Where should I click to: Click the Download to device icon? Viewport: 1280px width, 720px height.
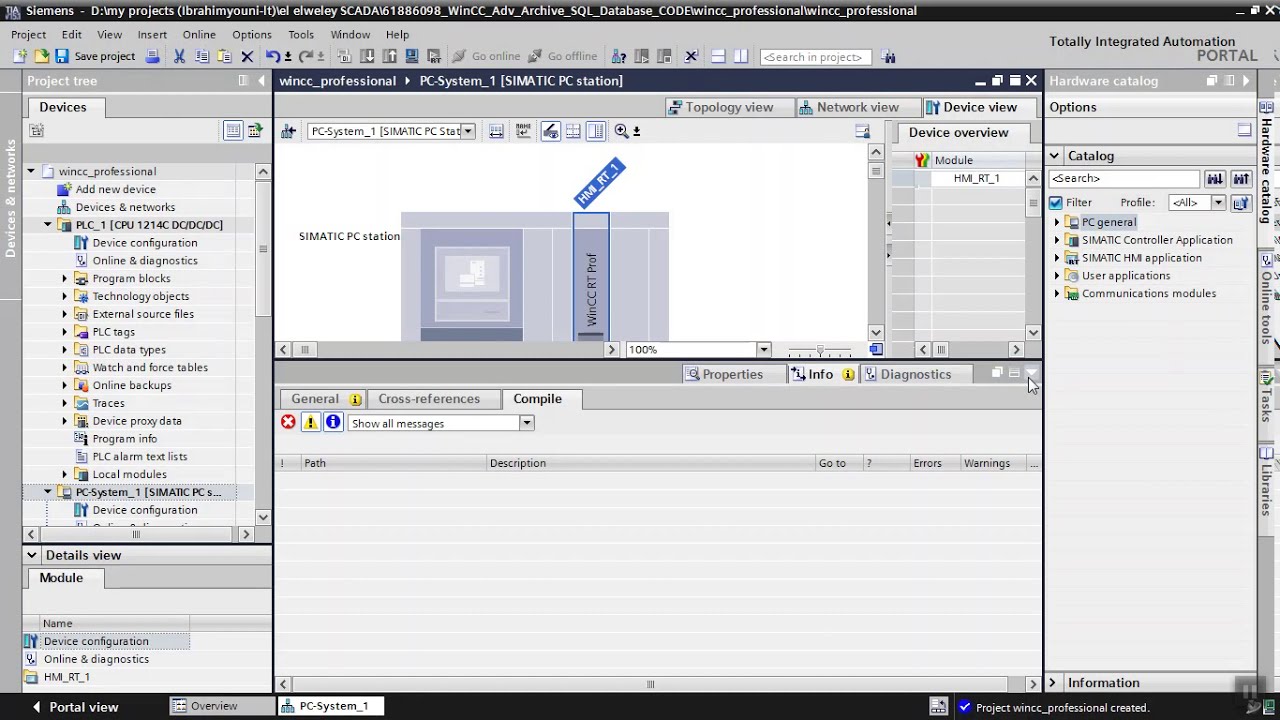(367, 57)
